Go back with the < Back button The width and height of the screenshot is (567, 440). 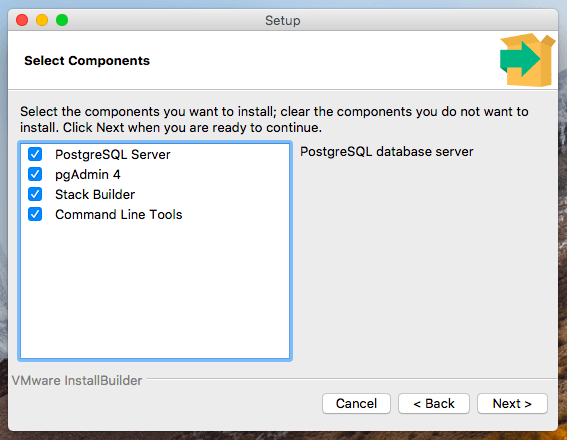[434, 403]
